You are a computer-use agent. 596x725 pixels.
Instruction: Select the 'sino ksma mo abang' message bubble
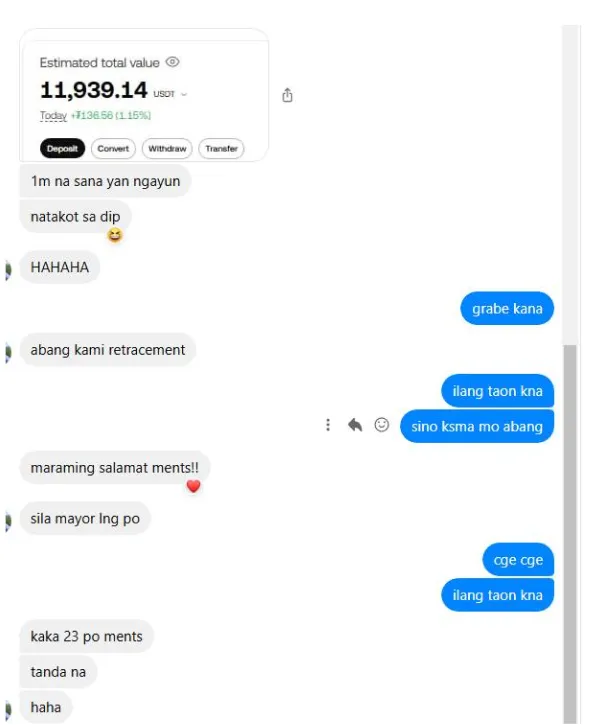[x=477, y=426]
